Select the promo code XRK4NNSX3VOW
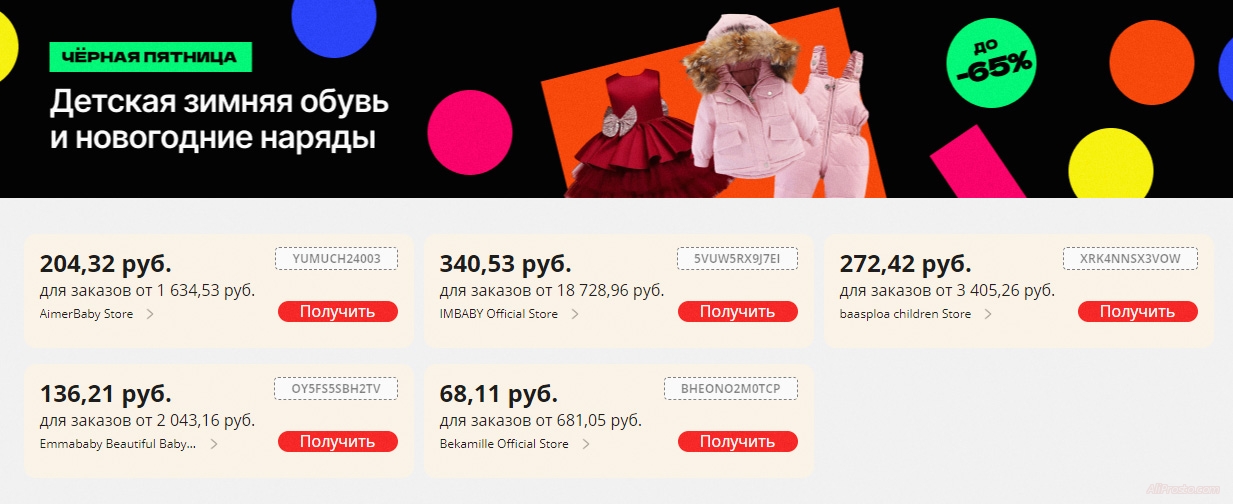1233x504 pixels. (1131, 259)
